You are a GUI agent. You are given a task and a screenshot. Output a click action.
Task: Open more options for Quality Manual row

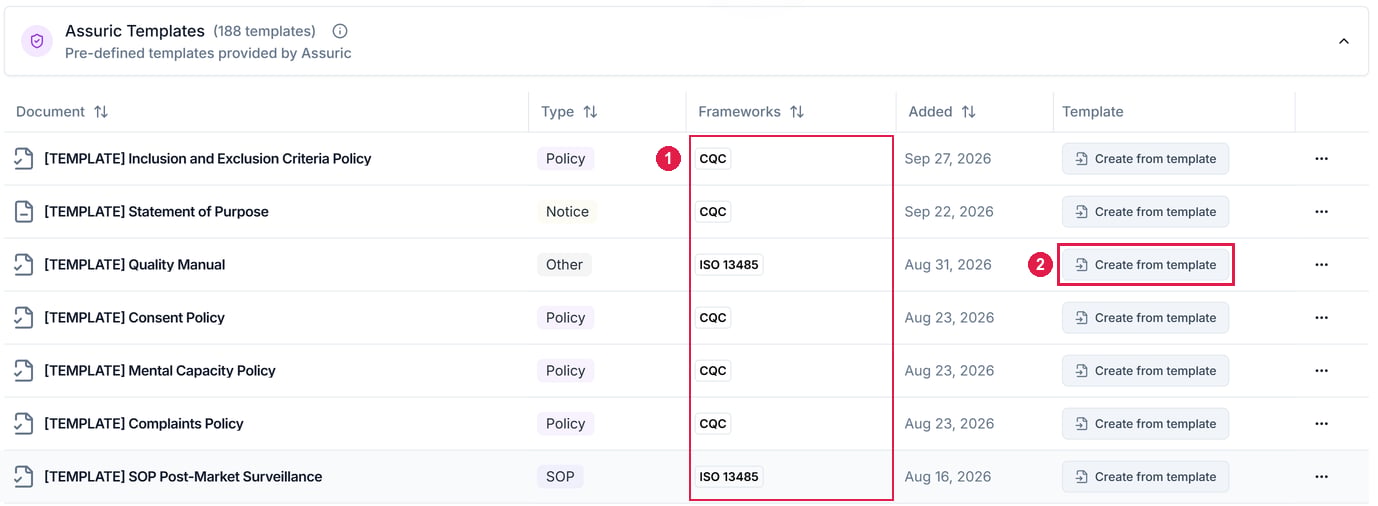pos(1321,265)
